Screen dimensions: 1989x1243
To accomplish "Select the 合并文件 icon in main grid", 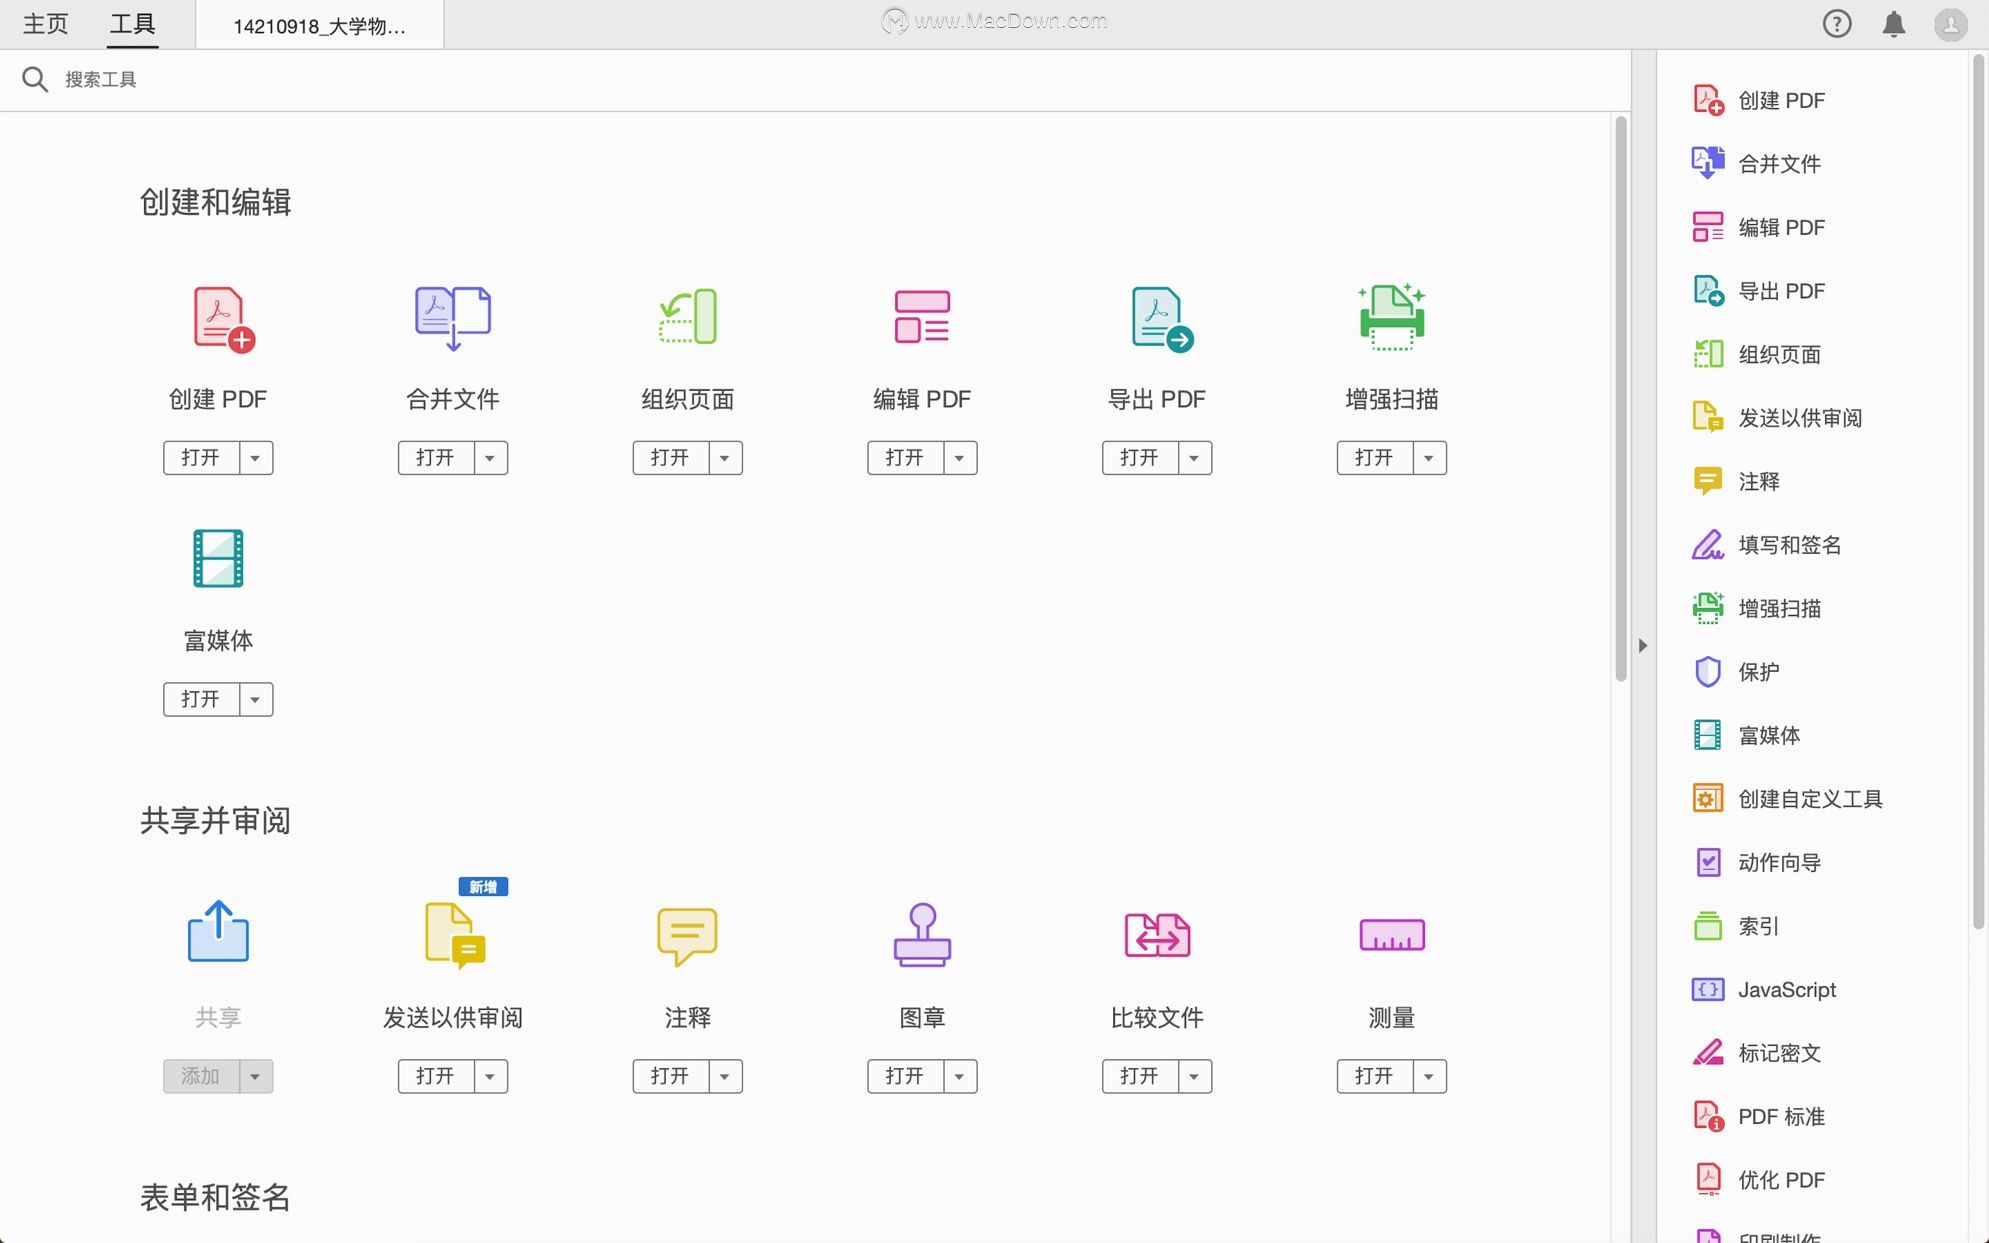I will click(x=453, y=318).
